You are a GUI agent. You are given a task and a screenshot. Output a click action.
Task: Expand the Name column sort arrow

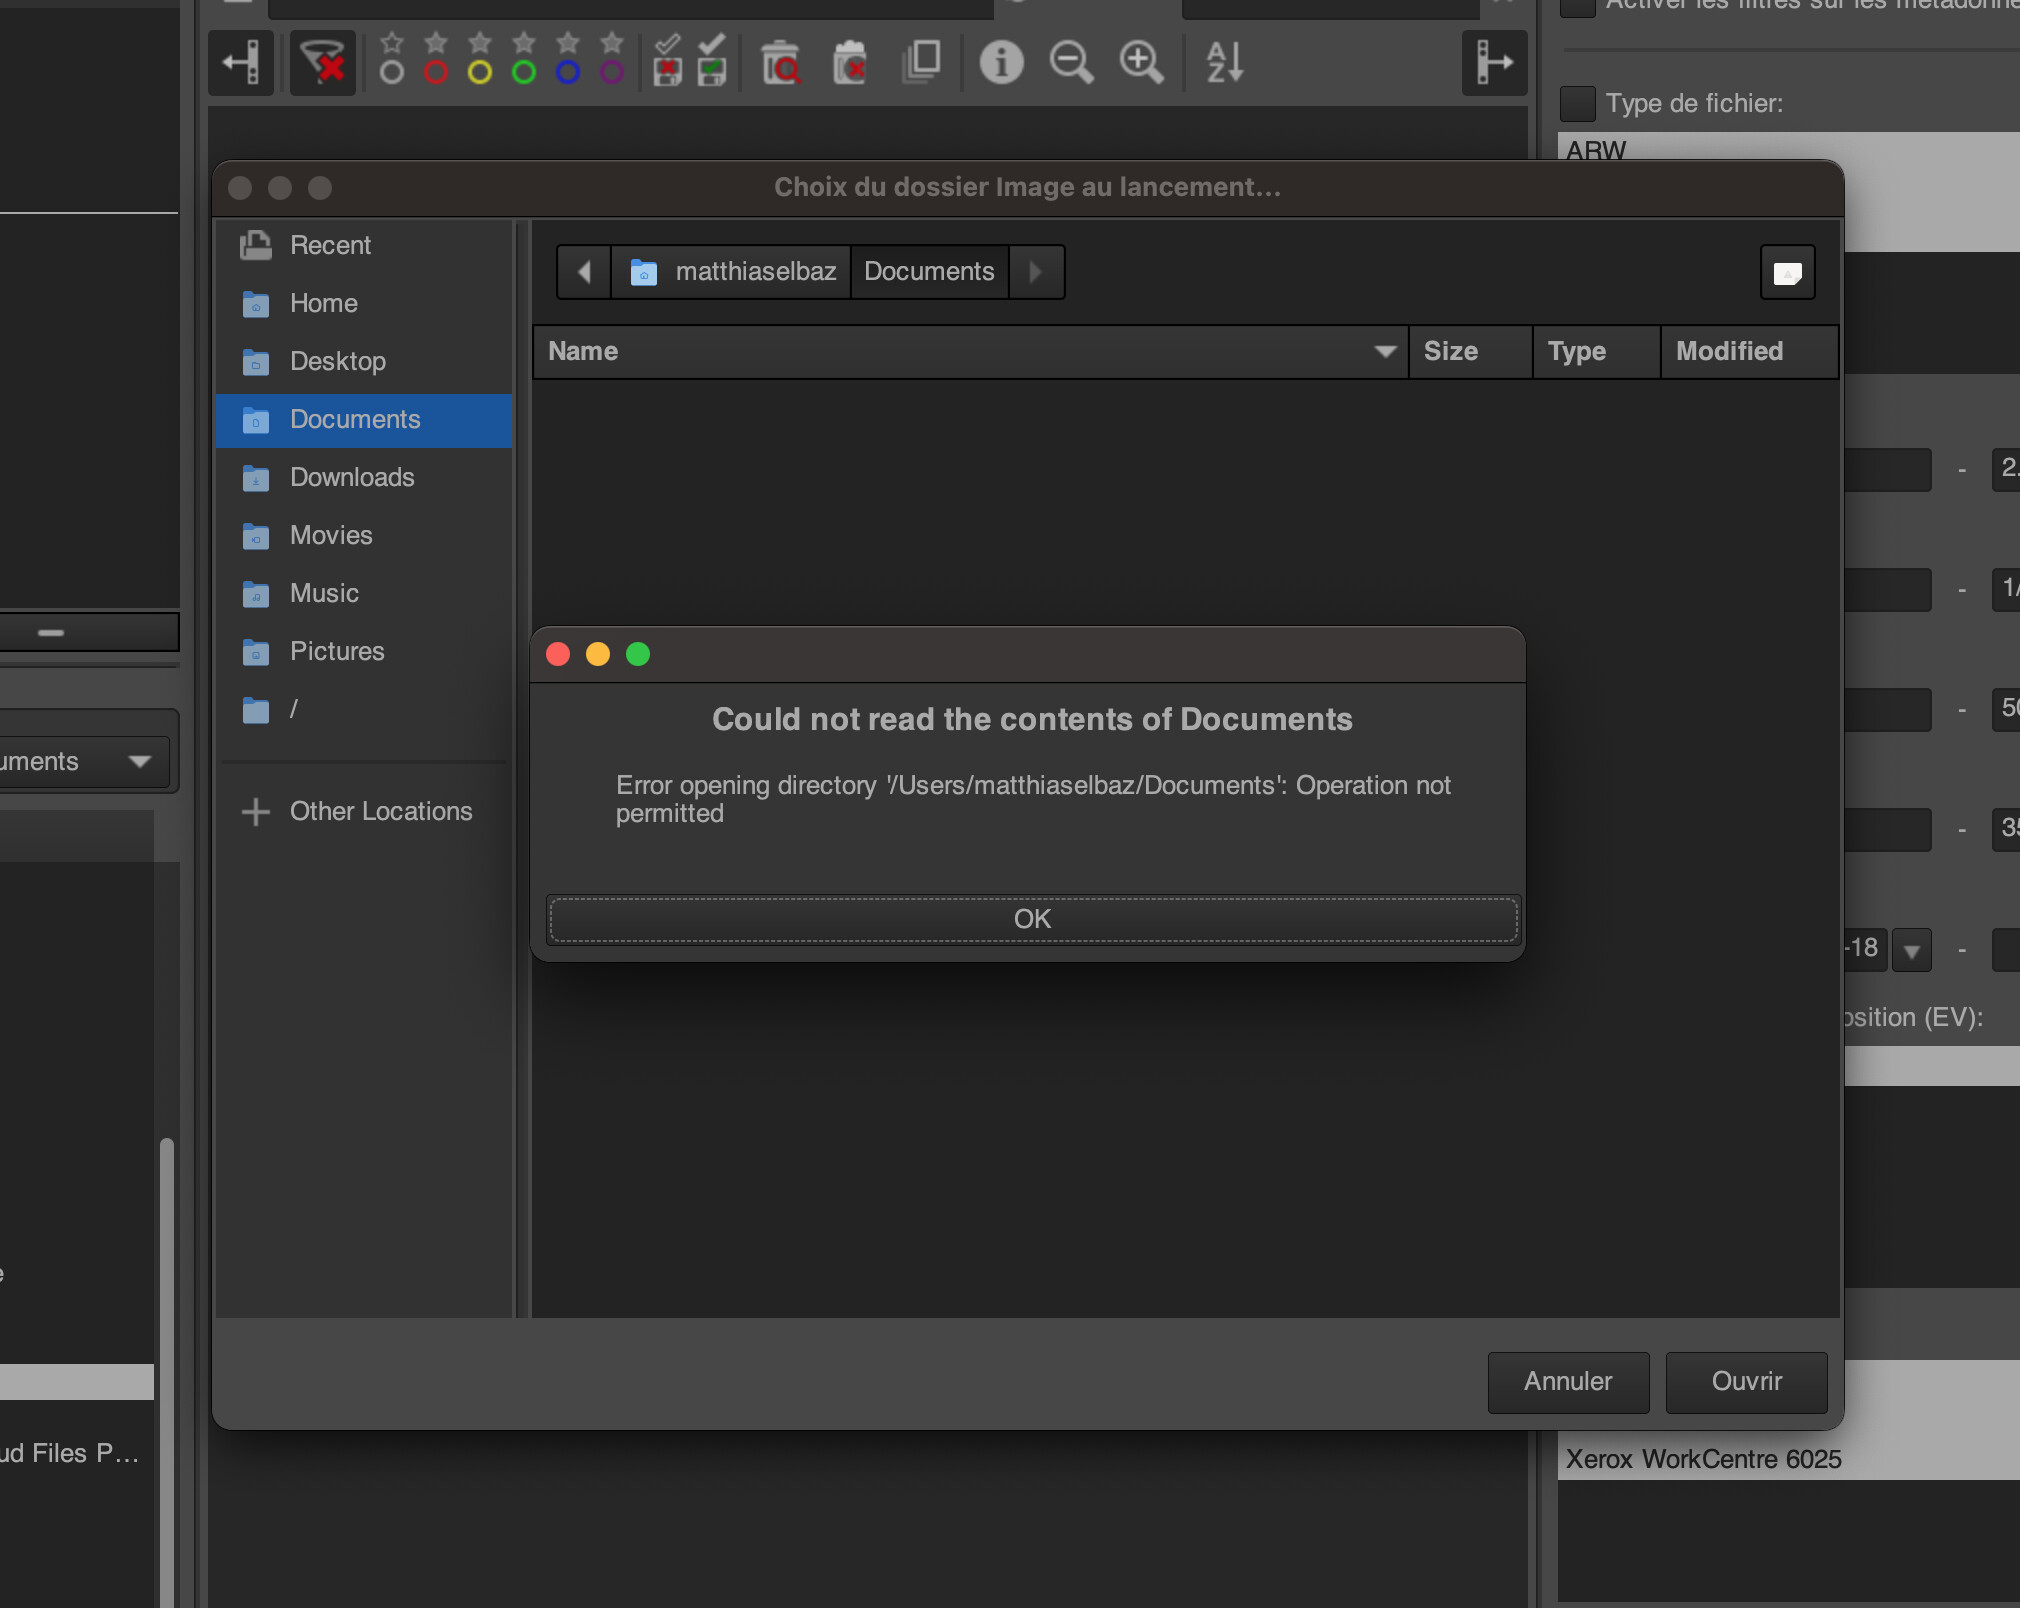tap(1385, 351)
